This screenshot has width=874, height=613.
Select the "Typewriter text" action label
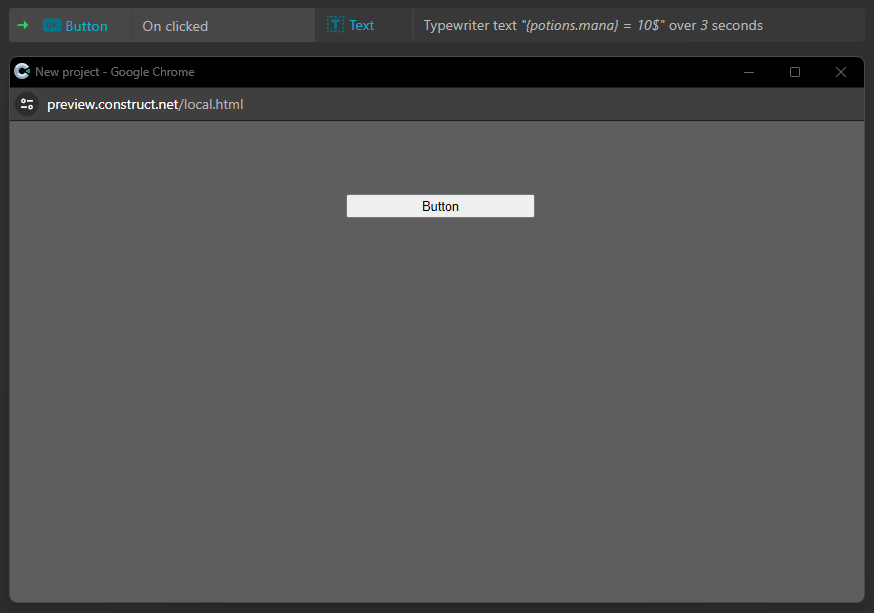[x=469, y=25]
